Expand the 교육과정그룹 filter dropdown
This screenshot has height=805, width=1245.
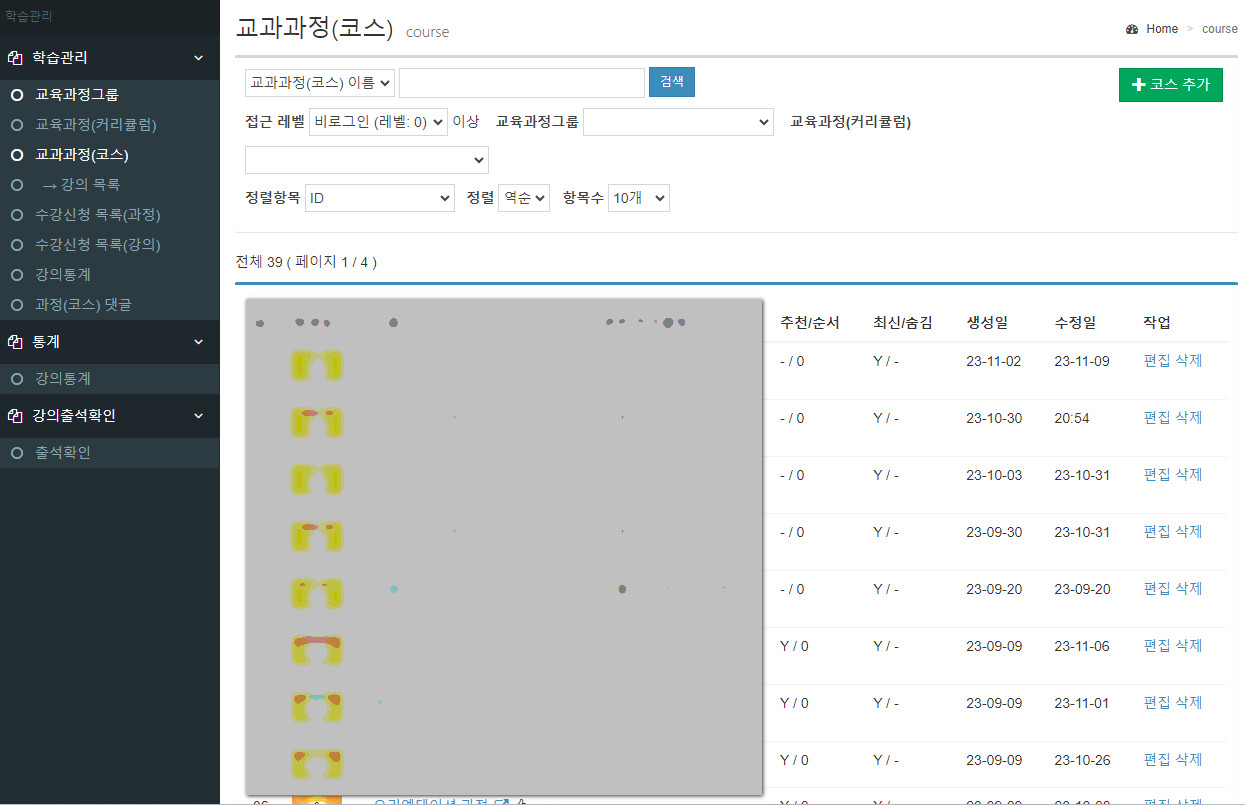pos(678,122)
